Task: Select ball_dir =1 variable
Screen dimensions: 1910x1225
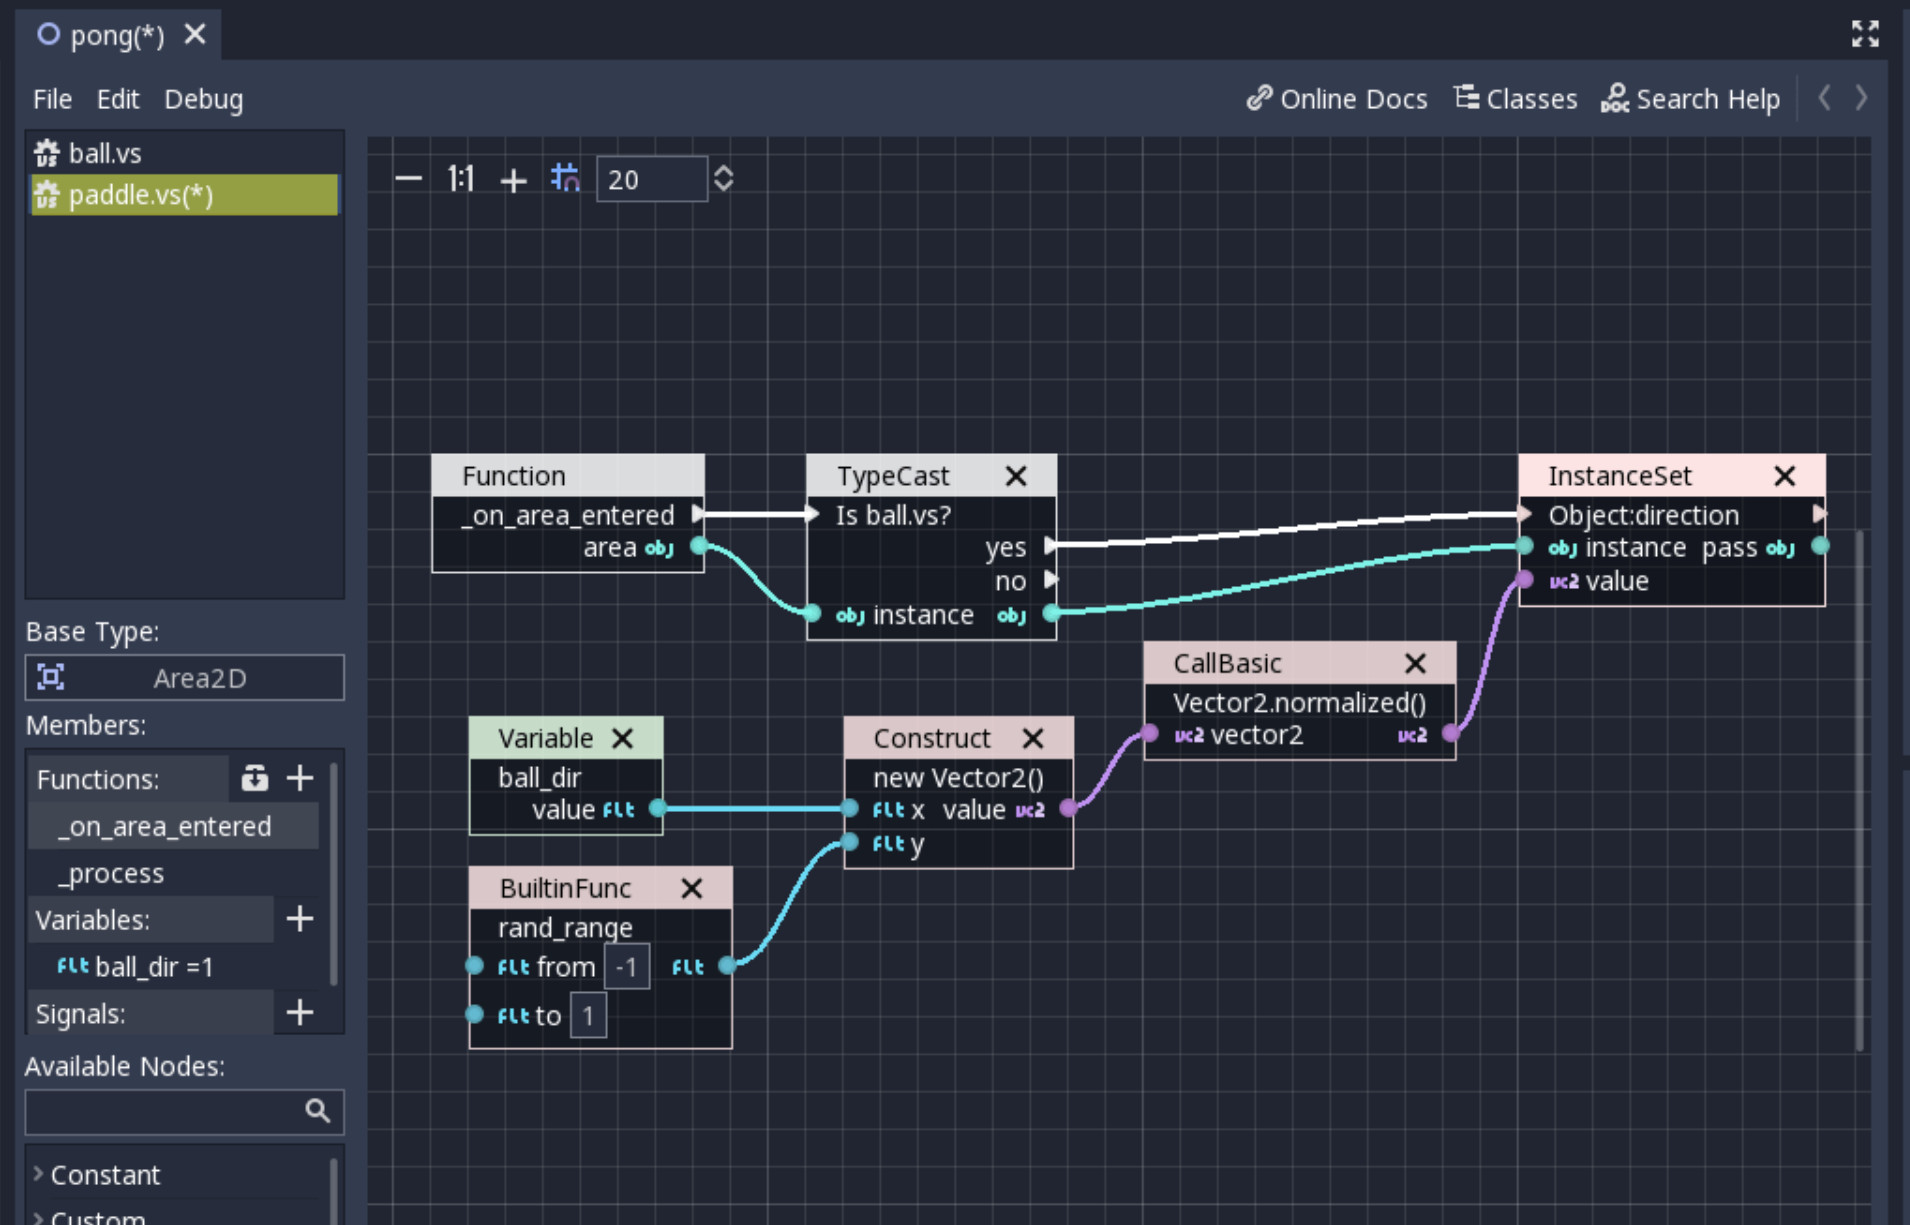Action: click(174, 967)
